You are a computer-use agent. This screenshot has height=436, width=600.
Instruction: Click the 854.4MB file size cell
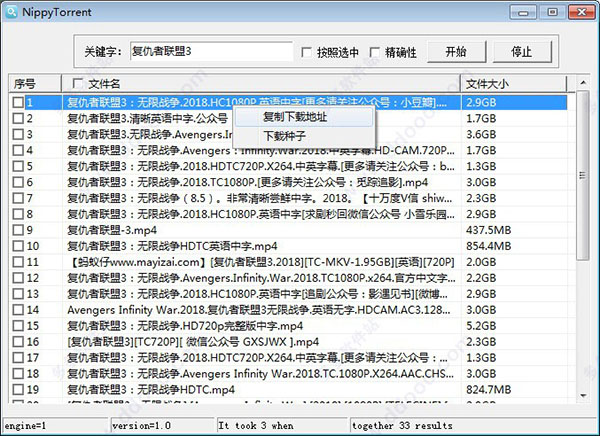(x=489, y=246)
